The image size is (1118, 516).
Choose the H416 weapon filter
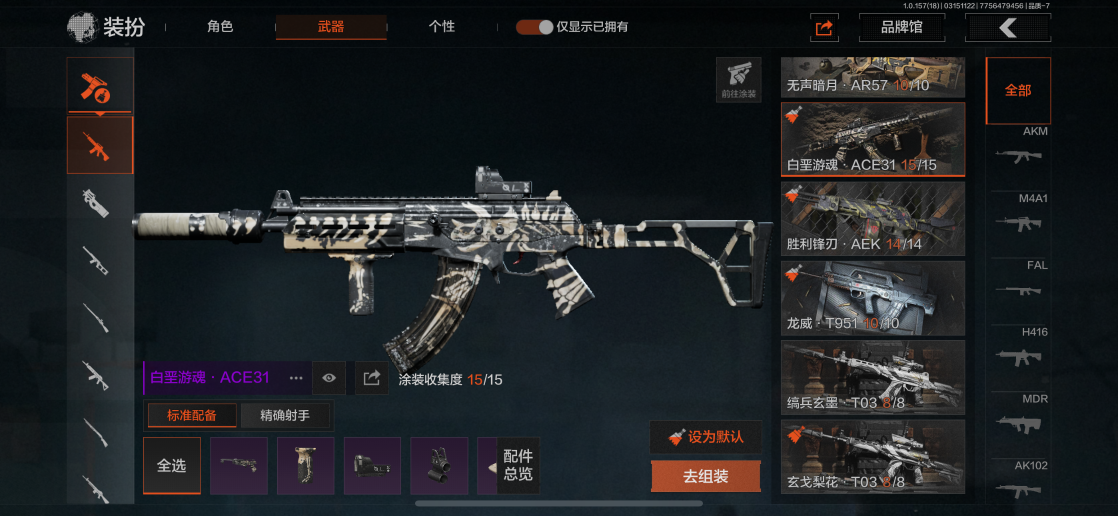(1018, 350)
